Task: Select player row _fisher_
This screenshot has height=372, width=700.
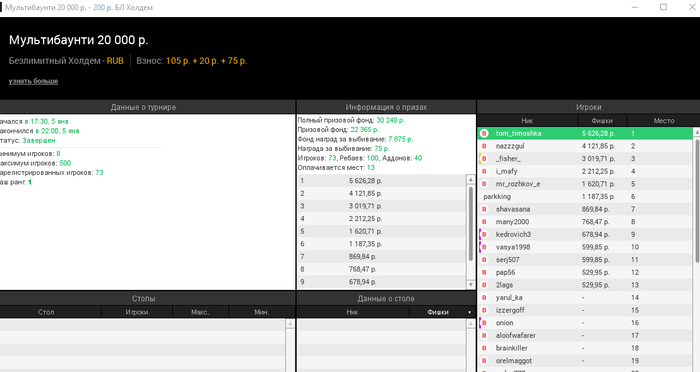Action: (585, 159)
